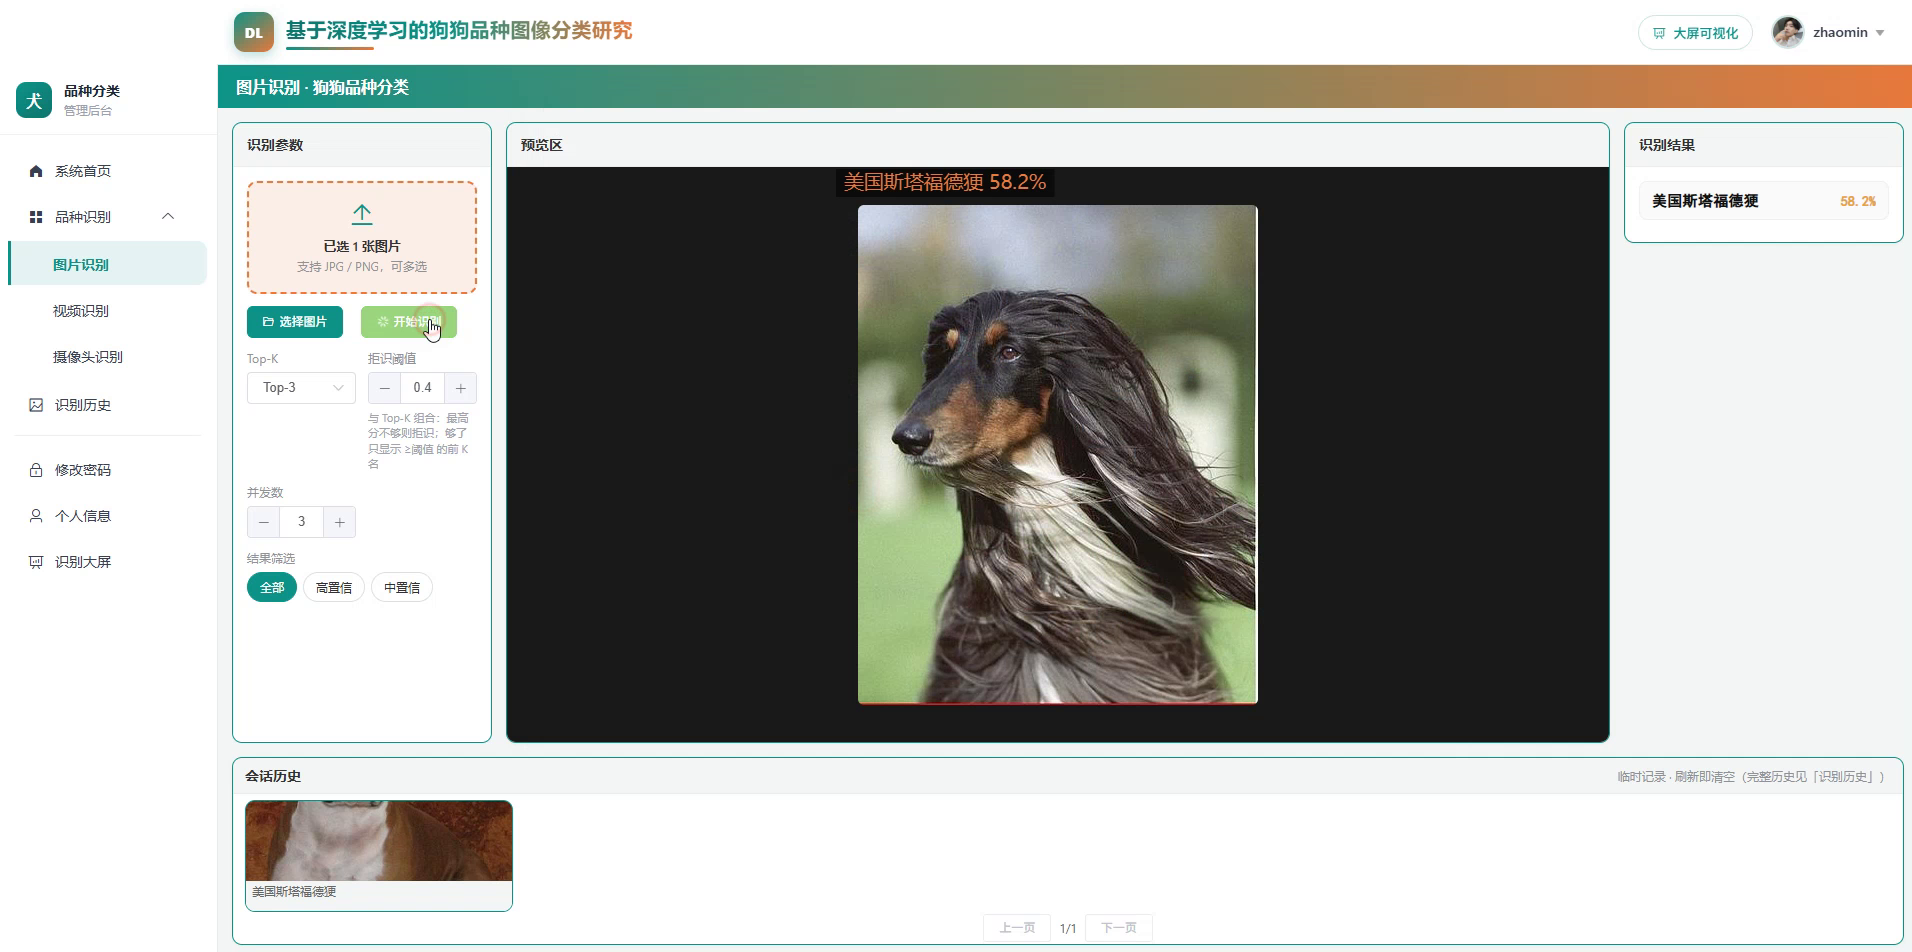Click the 选择图片 button

[x=295, y=322]
